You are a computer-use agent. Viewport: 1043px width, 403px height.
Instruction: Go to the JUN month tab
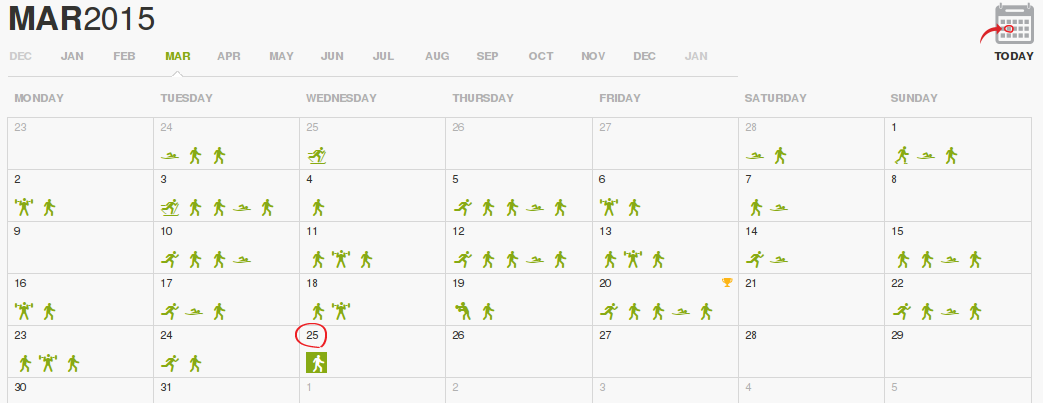pos(332,57)
